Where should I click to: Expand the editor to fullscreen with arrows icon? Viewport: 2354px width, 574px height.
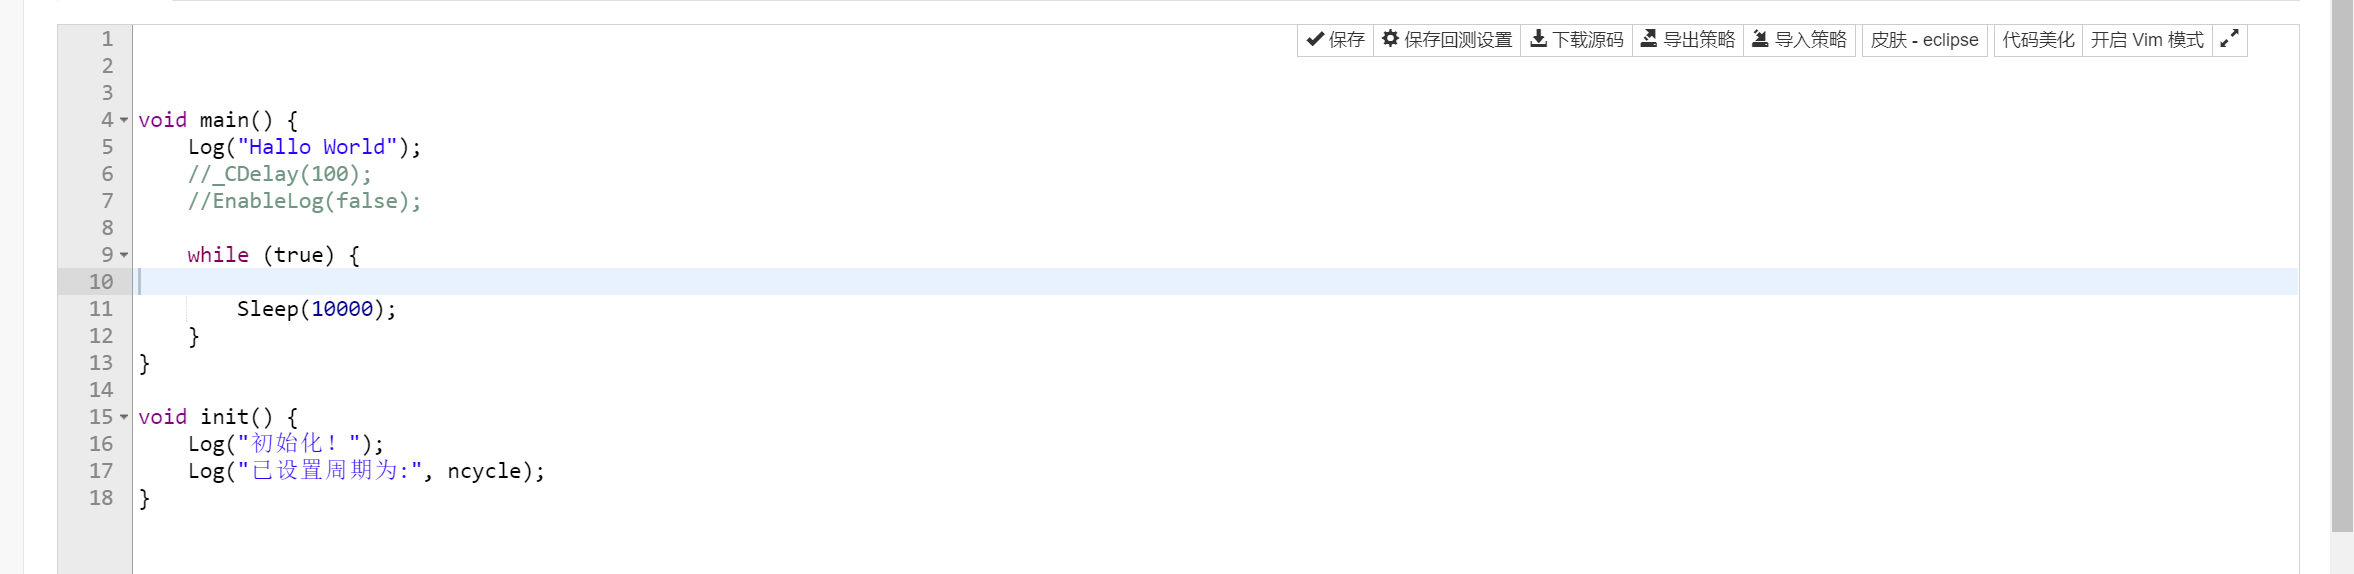2229,40
